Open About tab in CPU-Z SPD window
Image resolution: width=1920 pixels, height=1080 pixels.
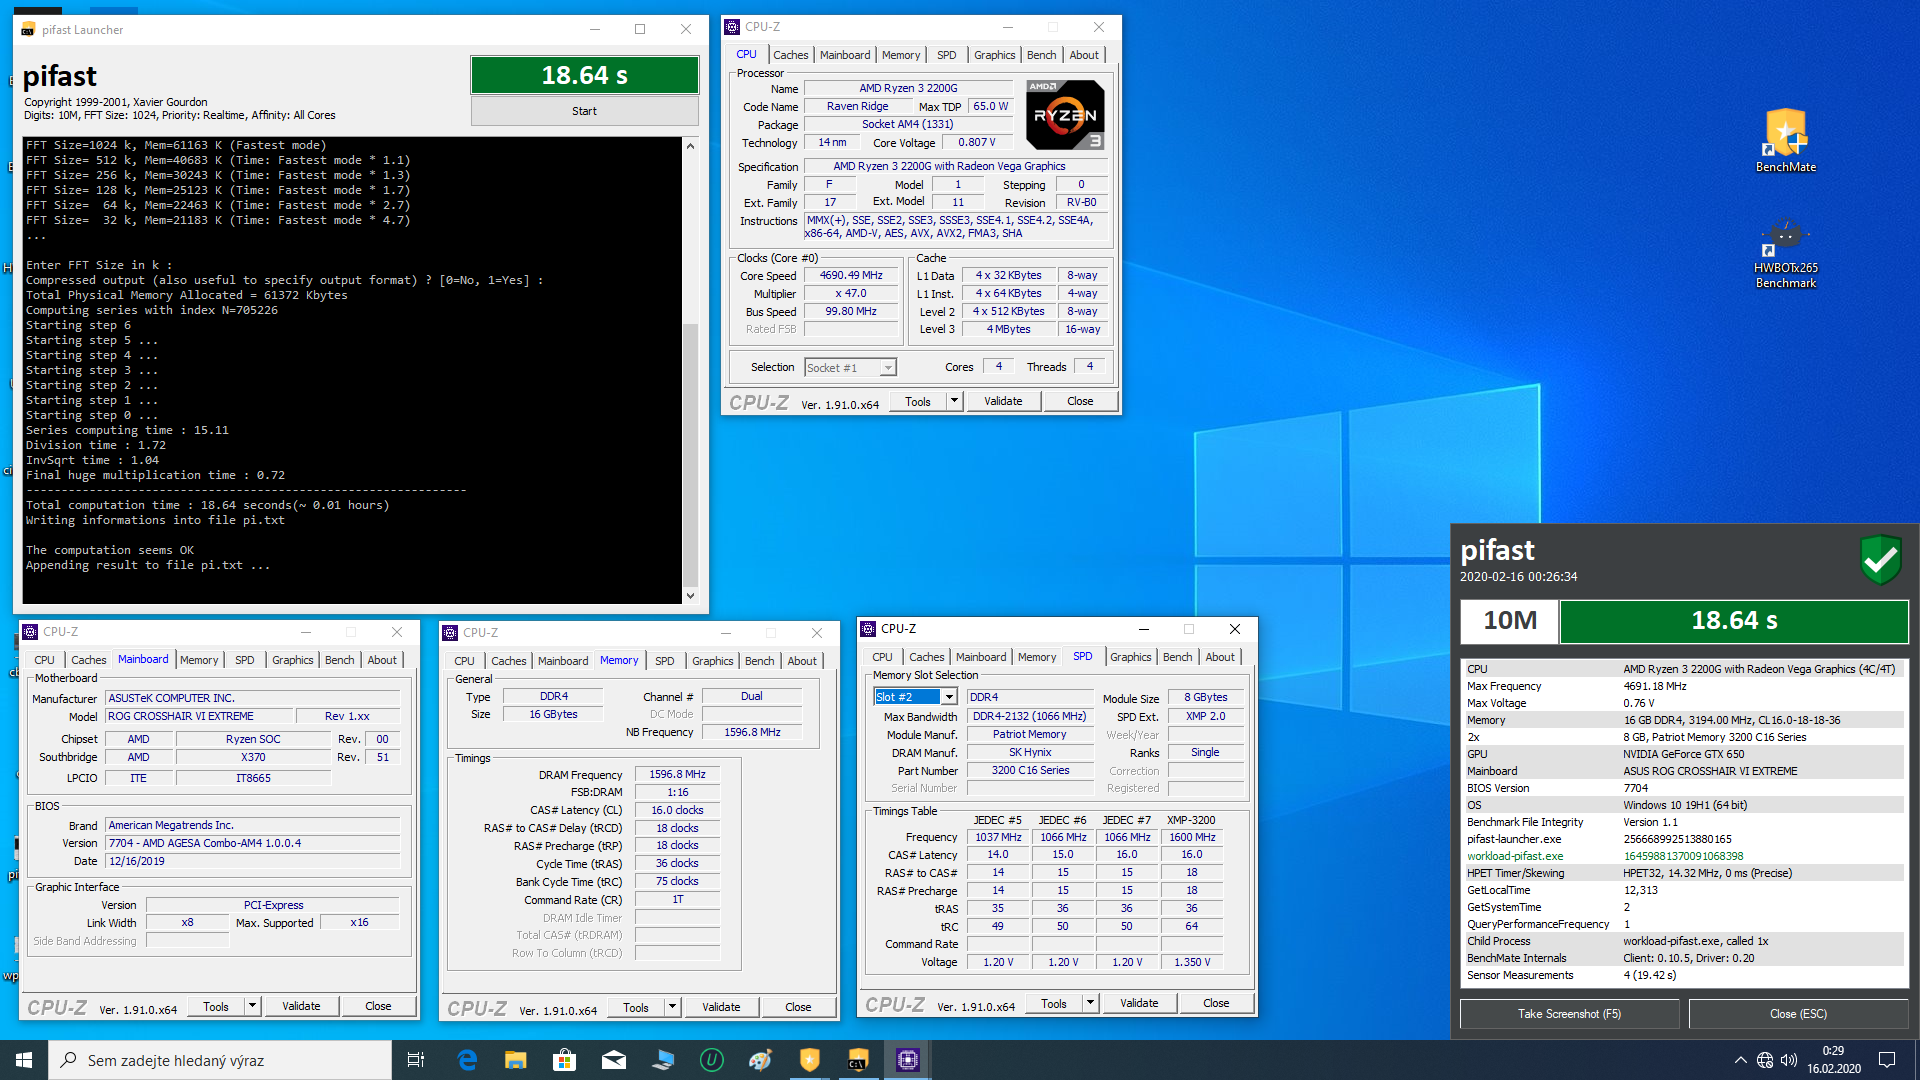click(x=1219, y=657)
